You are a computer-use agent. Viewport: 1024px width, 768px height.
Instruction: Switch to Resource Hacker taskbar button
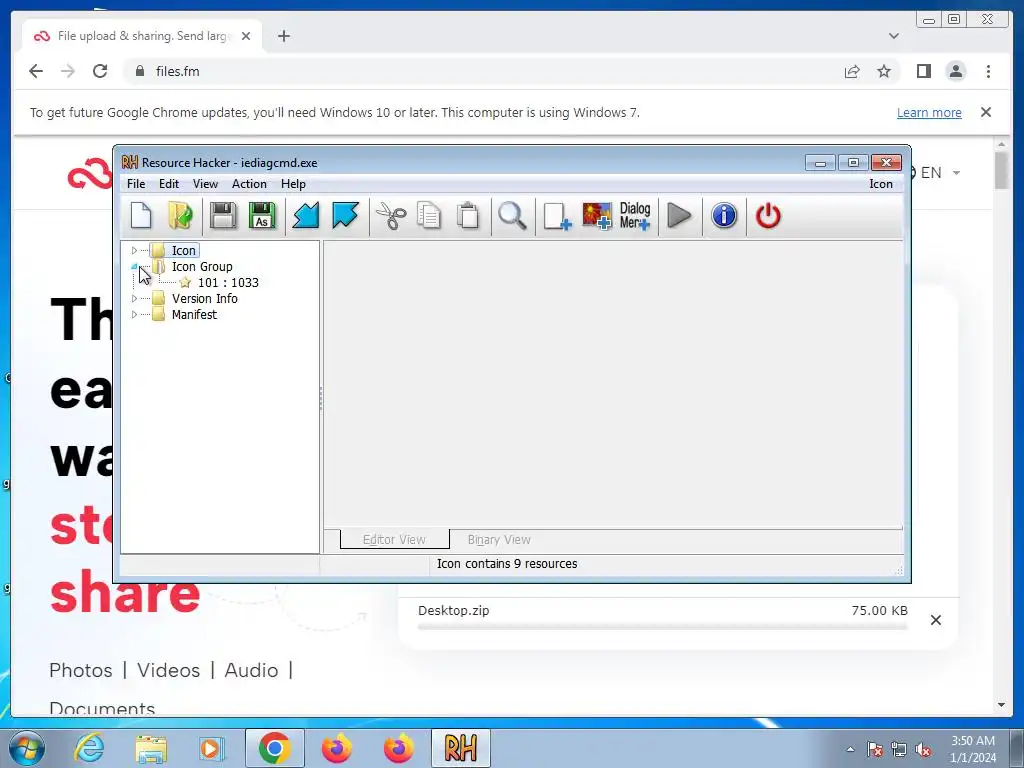point(460,748)
